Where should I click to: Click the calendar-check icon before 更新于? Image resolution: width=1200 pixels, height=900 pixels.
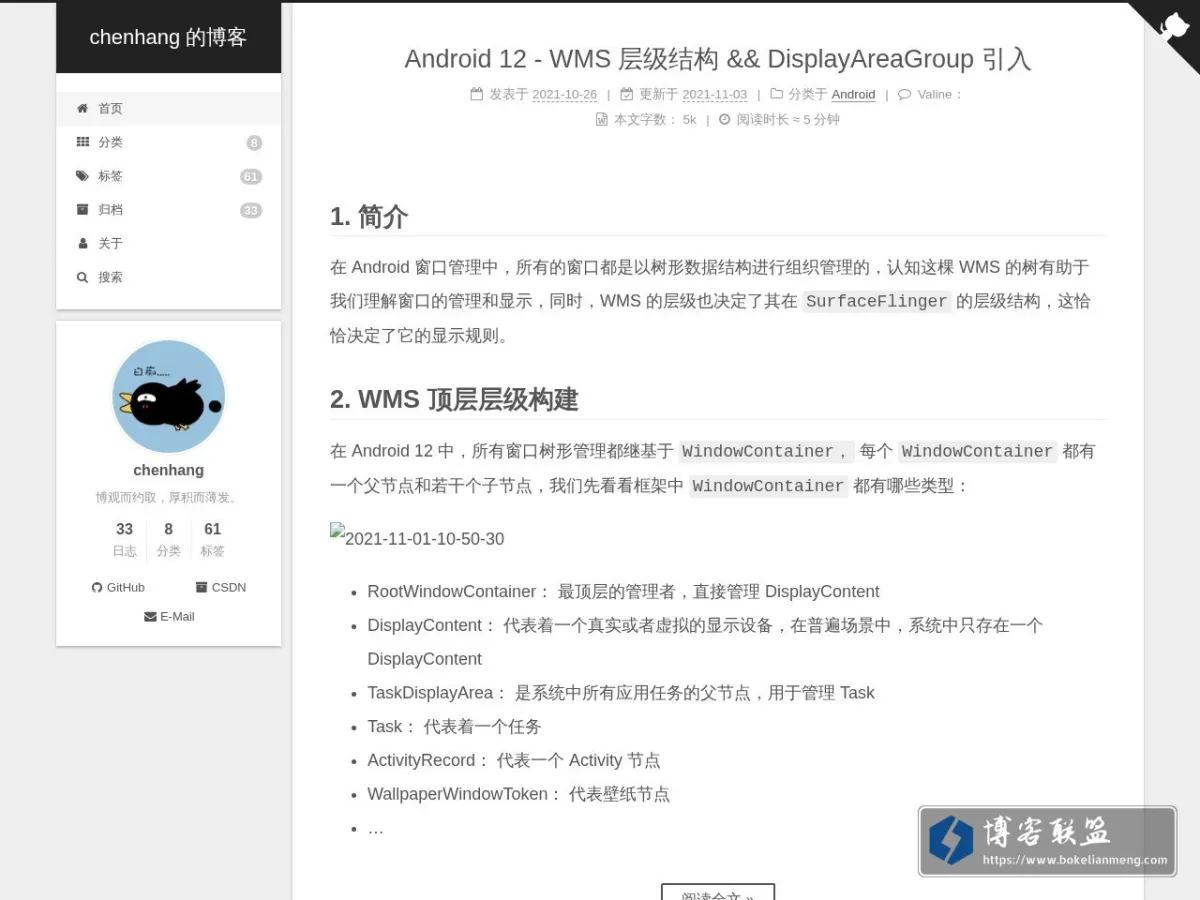point(627,94)
